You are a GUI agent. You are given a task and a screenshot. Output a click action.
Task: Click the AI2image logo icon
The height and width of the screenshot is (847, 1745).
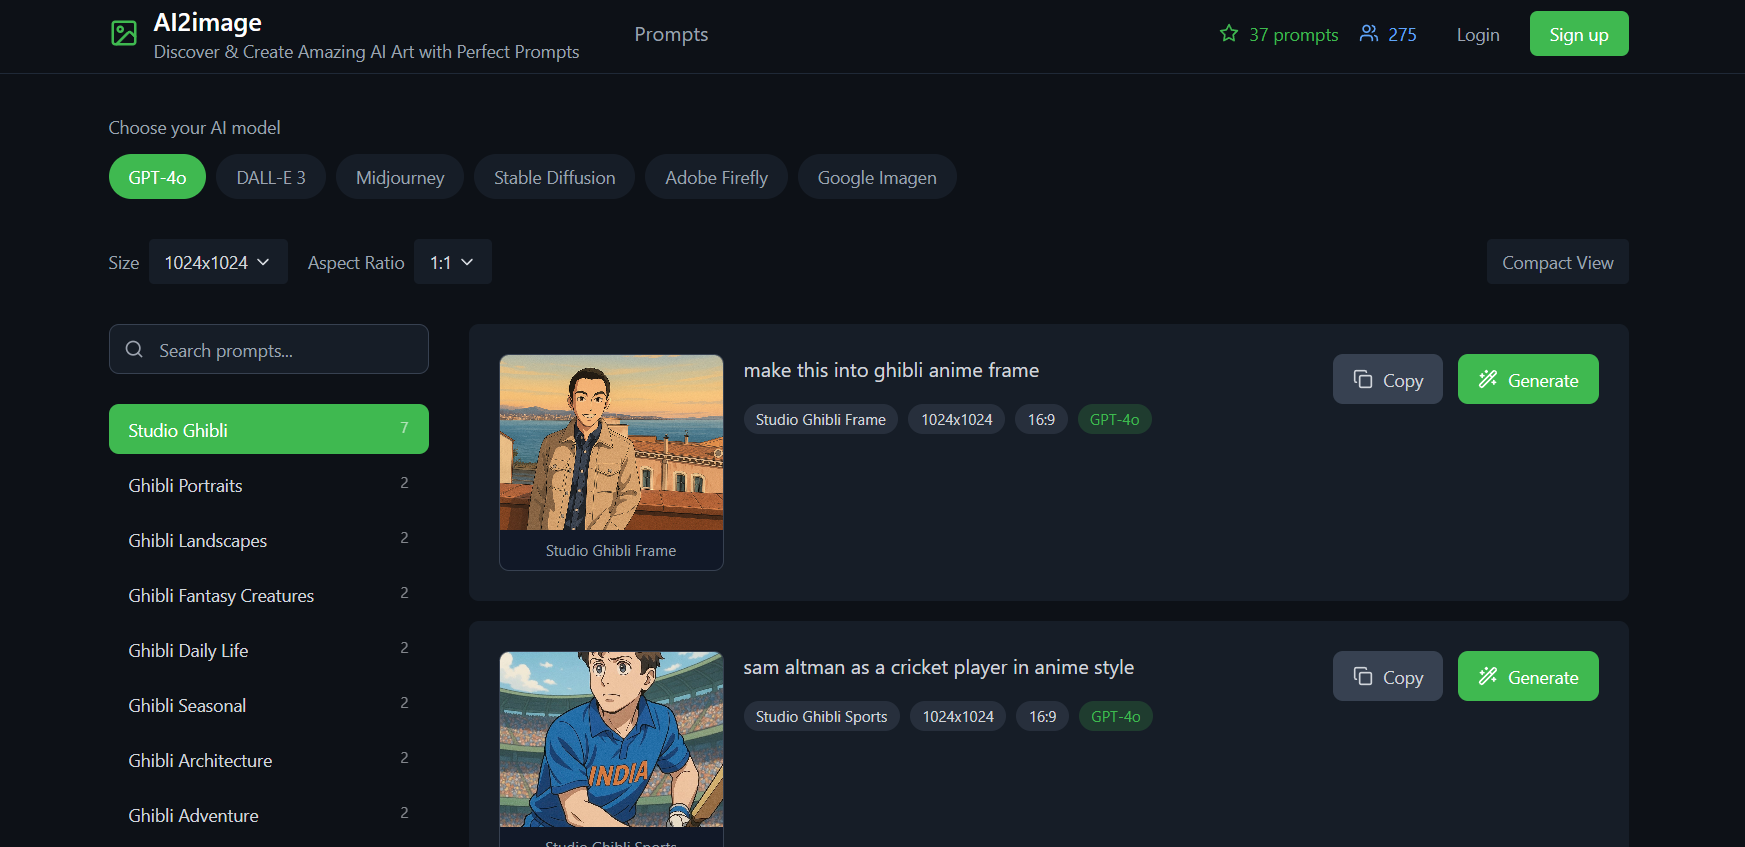click(124, 34)
